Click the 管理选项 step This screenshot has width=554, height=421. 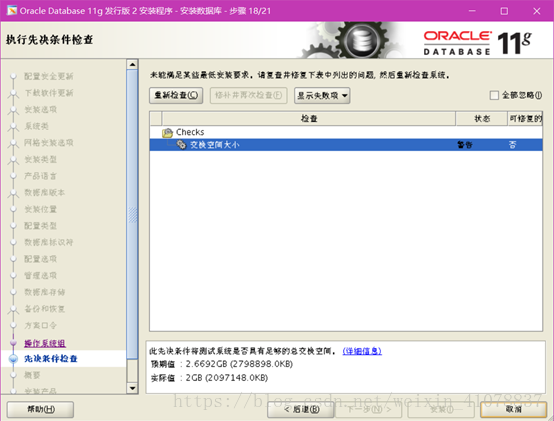(x=40, y=275)
